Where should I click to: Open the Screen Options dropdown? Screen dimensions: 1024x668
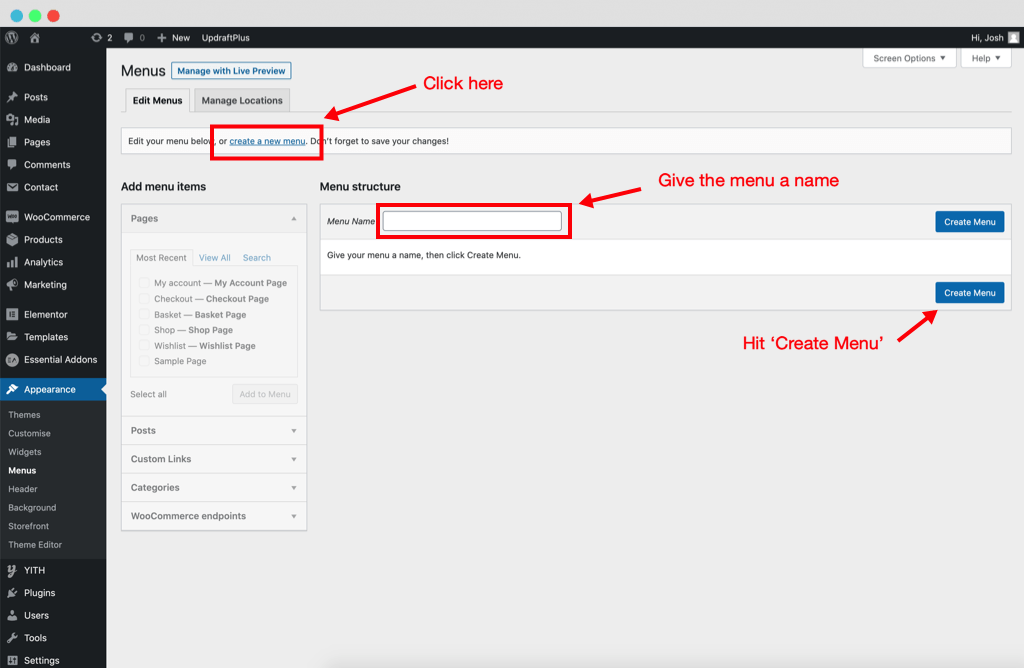(x=908, y=58)
